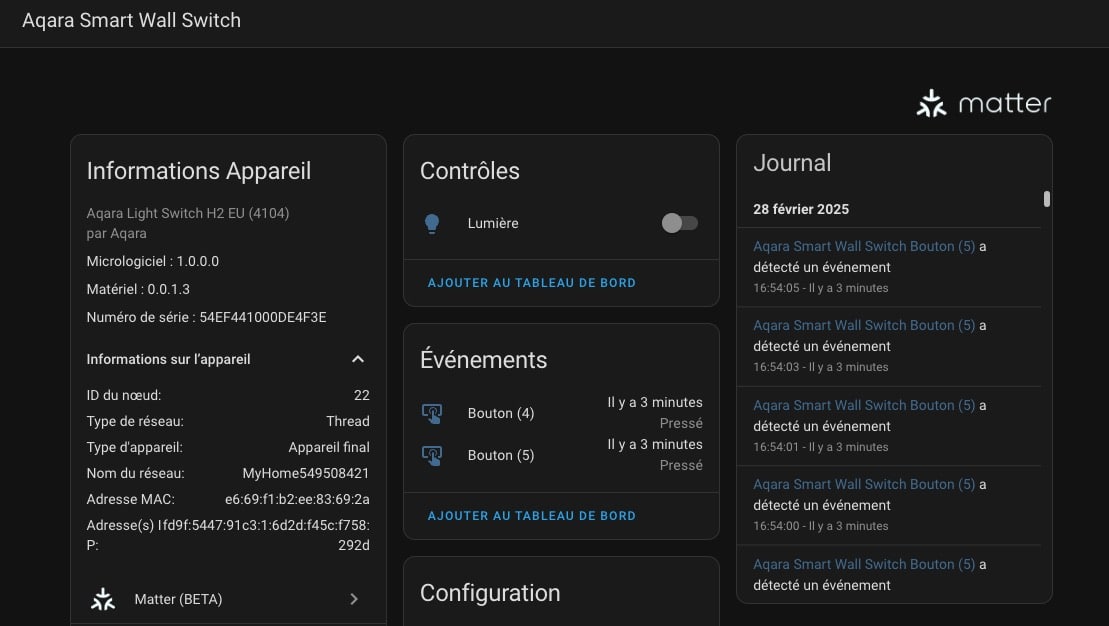Click the par Aqara manufacturer text
The width and height of the screenshot is (1109, 626).
117,233
